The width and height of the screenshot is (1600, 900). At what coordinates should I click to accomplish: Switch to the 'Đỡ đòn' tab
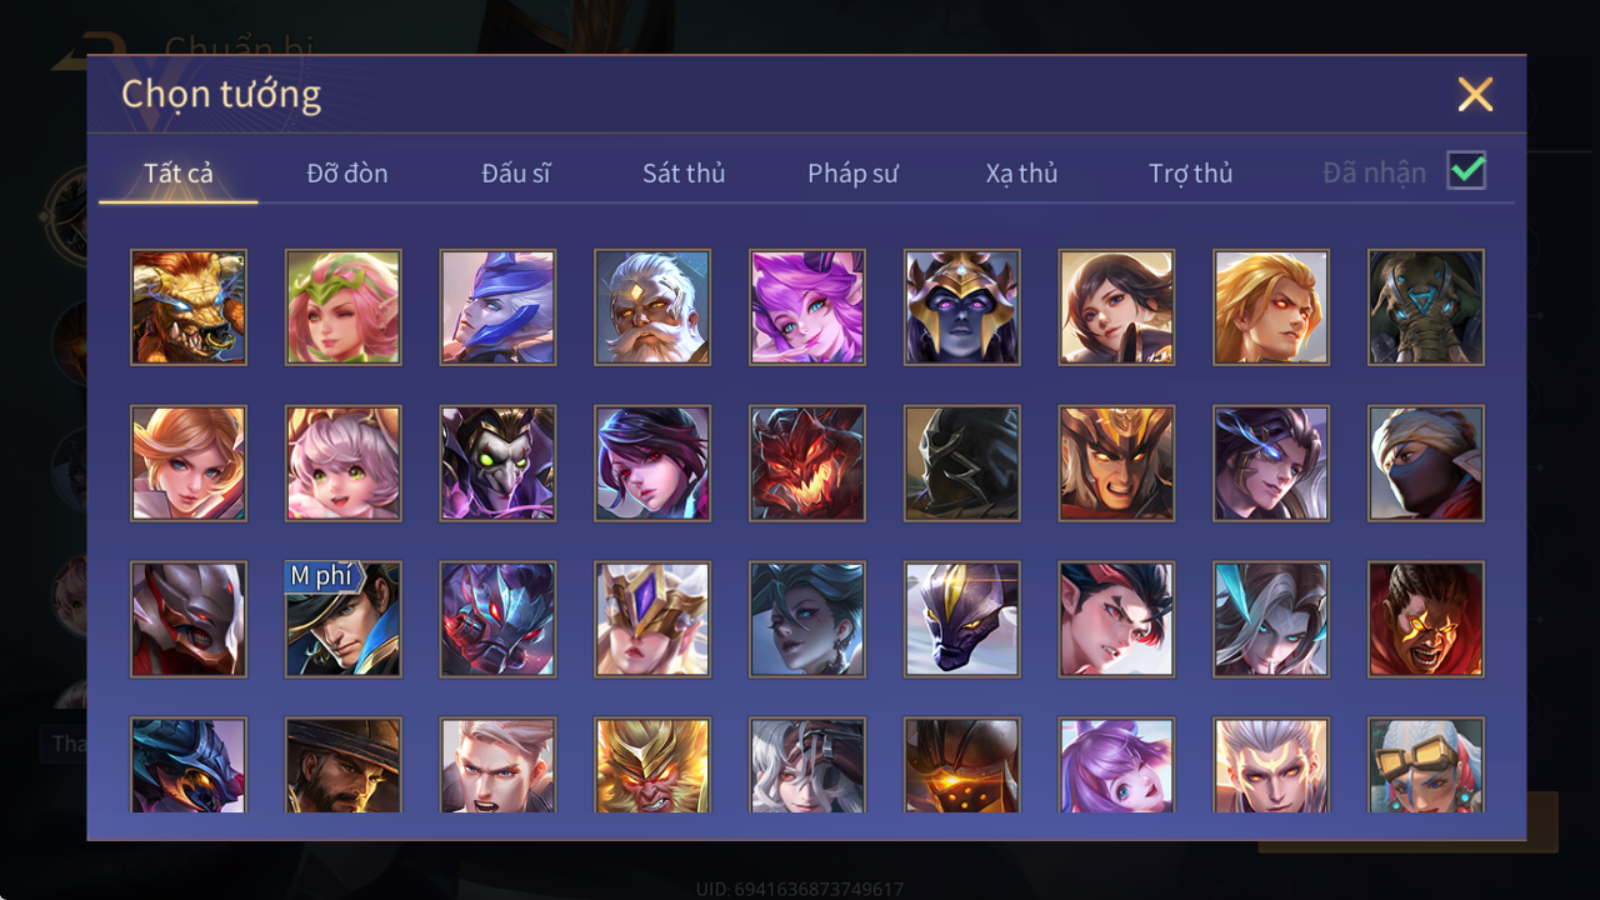pos(347,173)
